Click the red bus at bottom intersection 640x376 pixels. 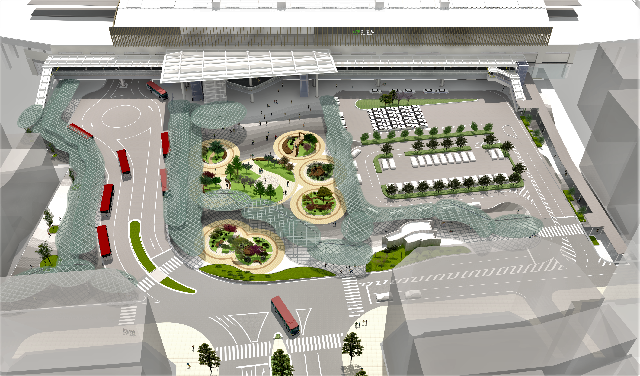coord(285,316)
